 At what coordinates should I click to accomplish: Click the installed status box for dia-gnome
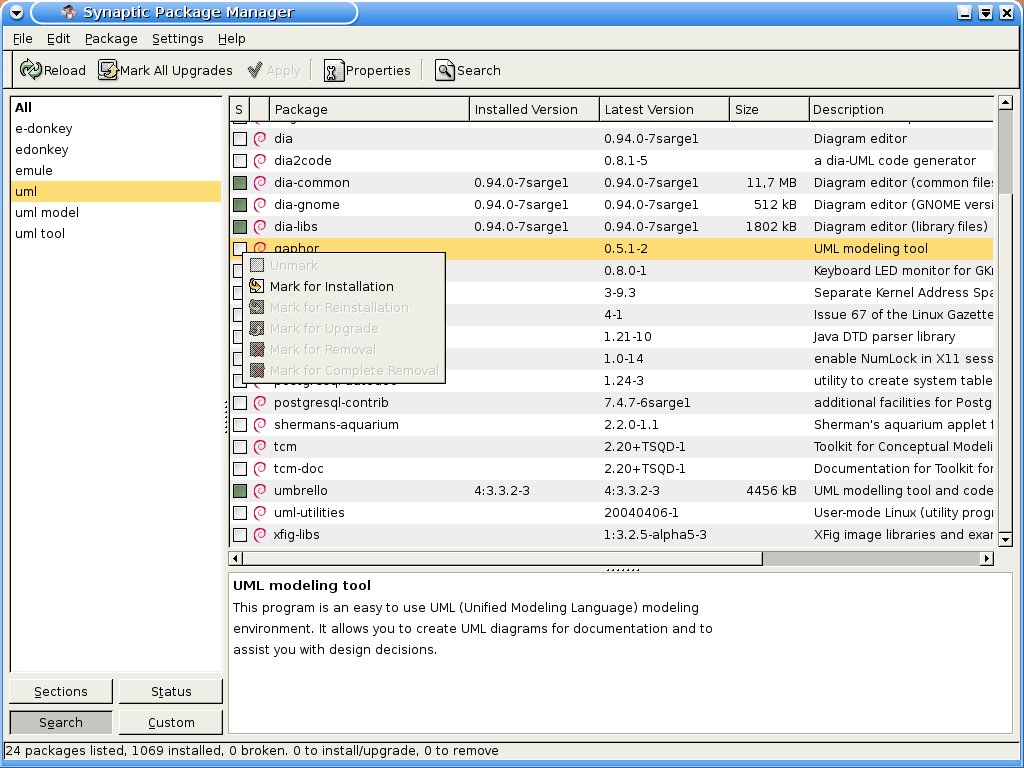(x=240, y=205)
